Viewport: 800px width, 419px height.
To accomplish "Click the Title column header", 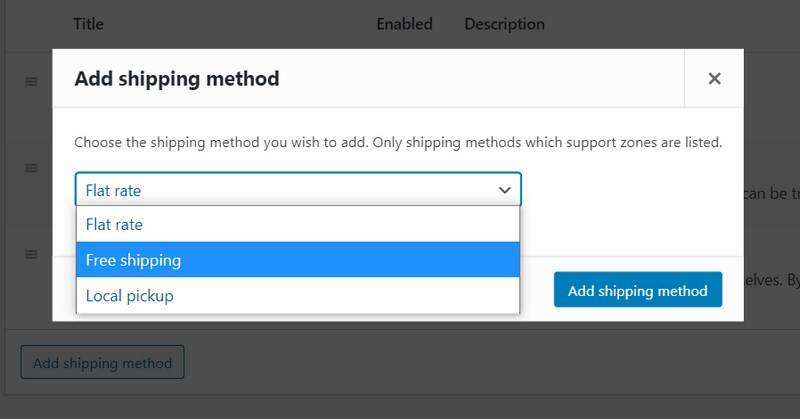I will pyautogui.click(x=88, y=24).
